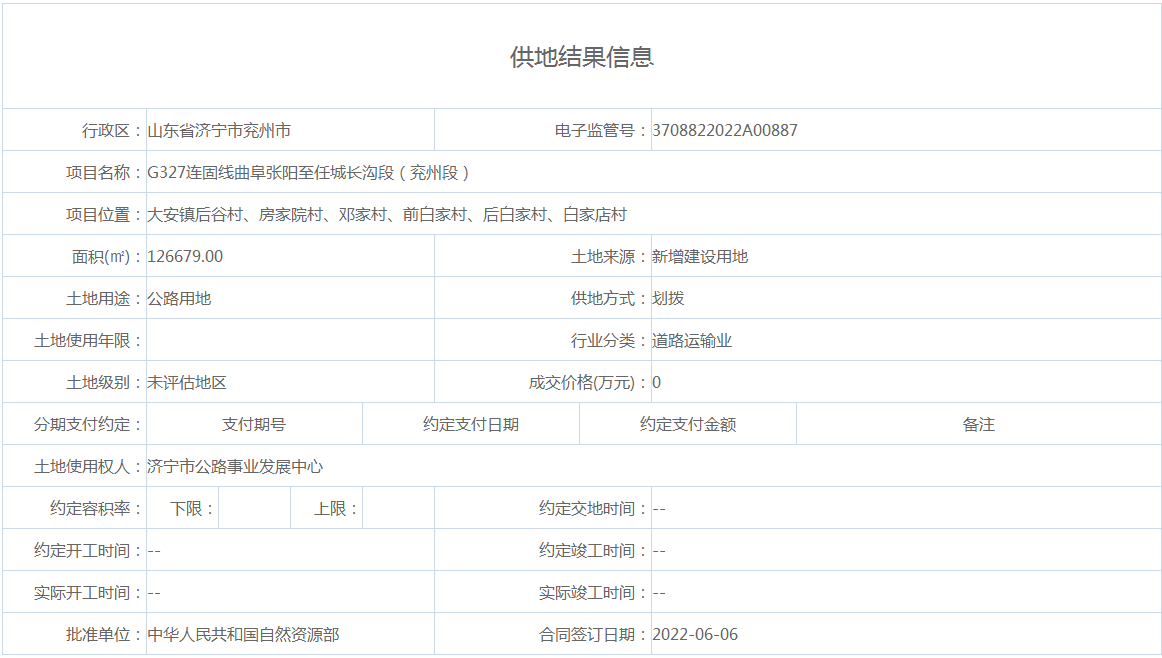This screenshot has height=658, width=1162.
Task: Select the electronic supervision number 3708822022A00887
Action: pos(725,131)
